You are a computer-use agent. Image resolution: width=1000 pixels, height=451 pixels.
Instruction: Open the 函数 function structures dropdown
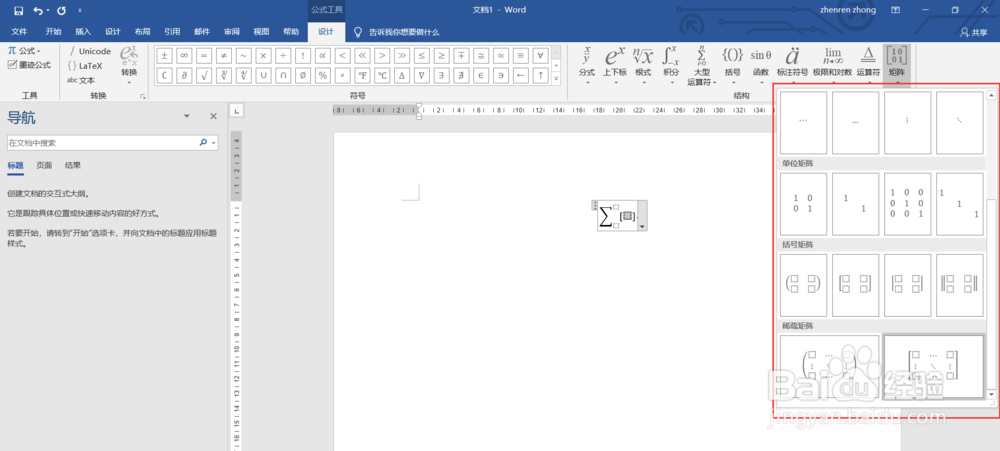pos(761,65)
